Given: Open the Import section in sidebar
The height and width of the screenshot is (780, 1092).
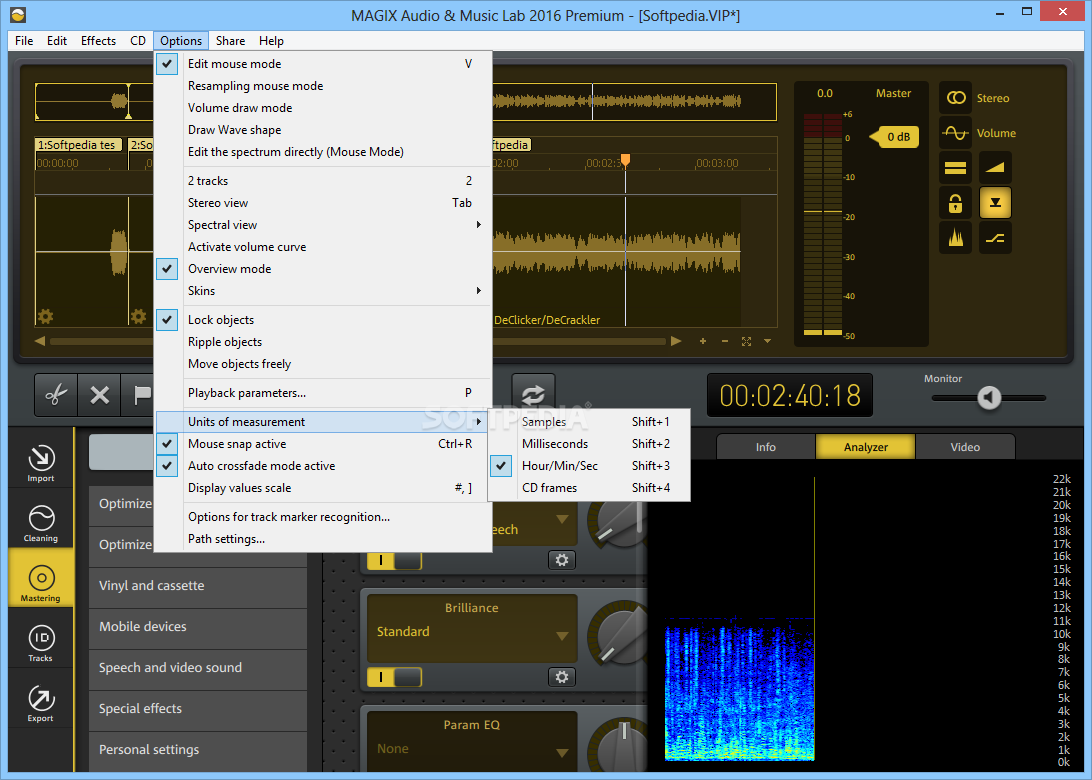Looking at the screenshot, I should pos(40,462).
